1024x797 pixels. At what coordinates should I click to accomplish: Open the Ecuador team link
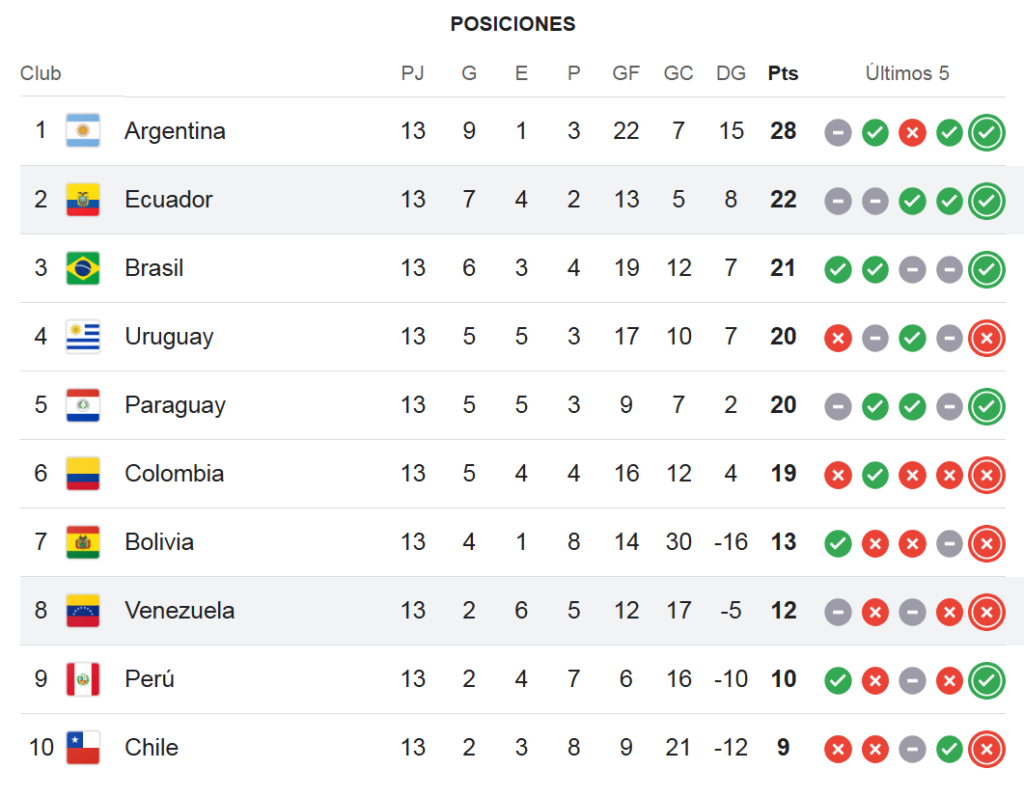coord(168,199)
